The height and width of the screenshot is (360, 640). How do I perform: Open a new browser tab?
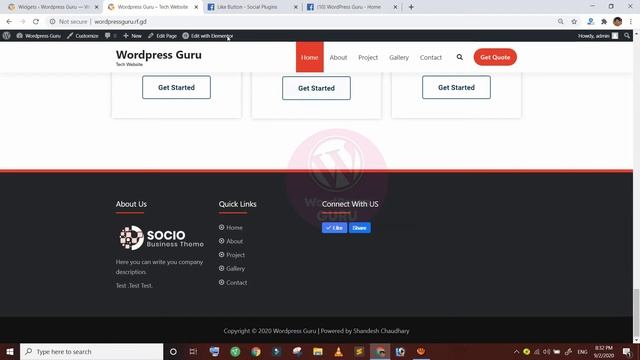(411, 7)
